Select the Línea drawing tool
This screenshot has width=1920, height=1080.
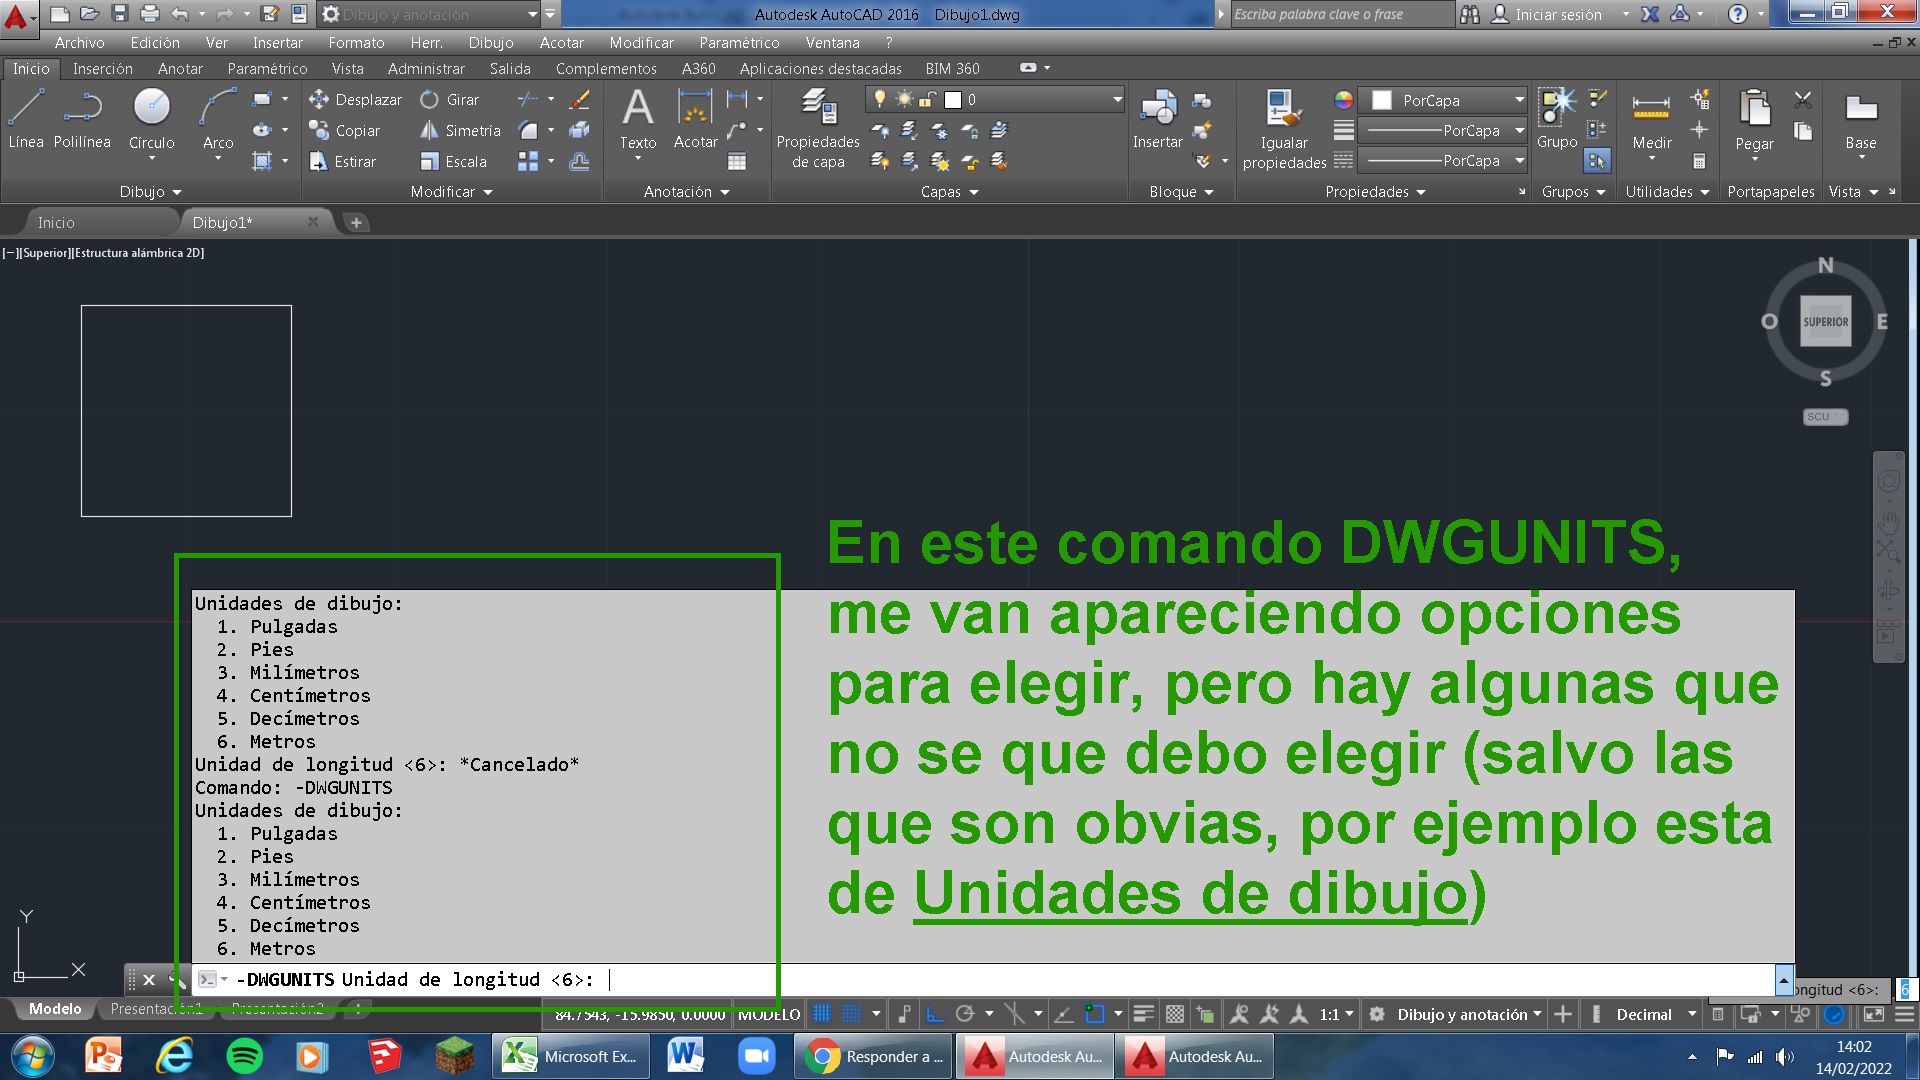[x=26, y=120]
